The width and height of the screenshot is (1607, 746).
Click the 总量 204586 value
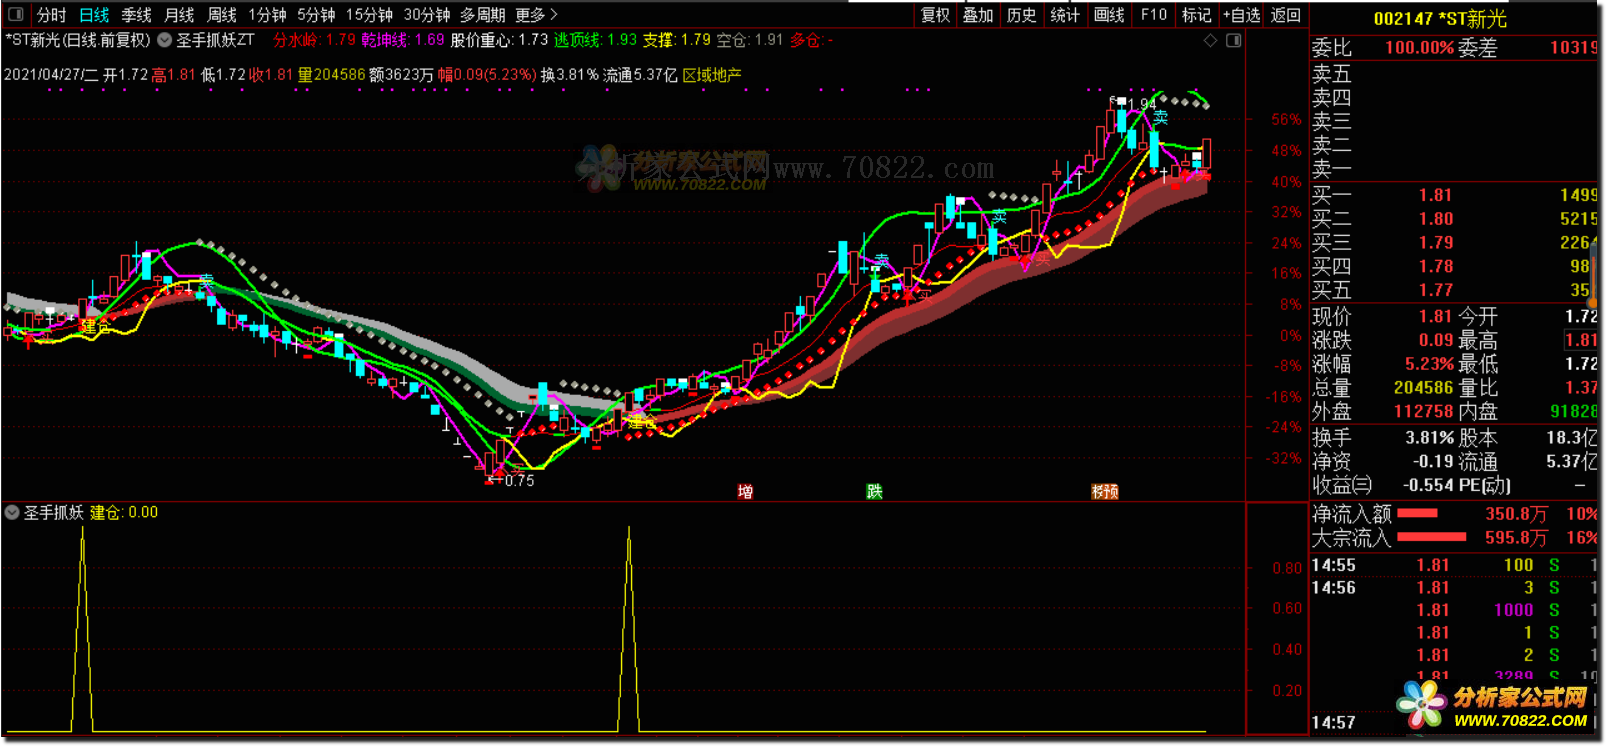(1423, 388)
